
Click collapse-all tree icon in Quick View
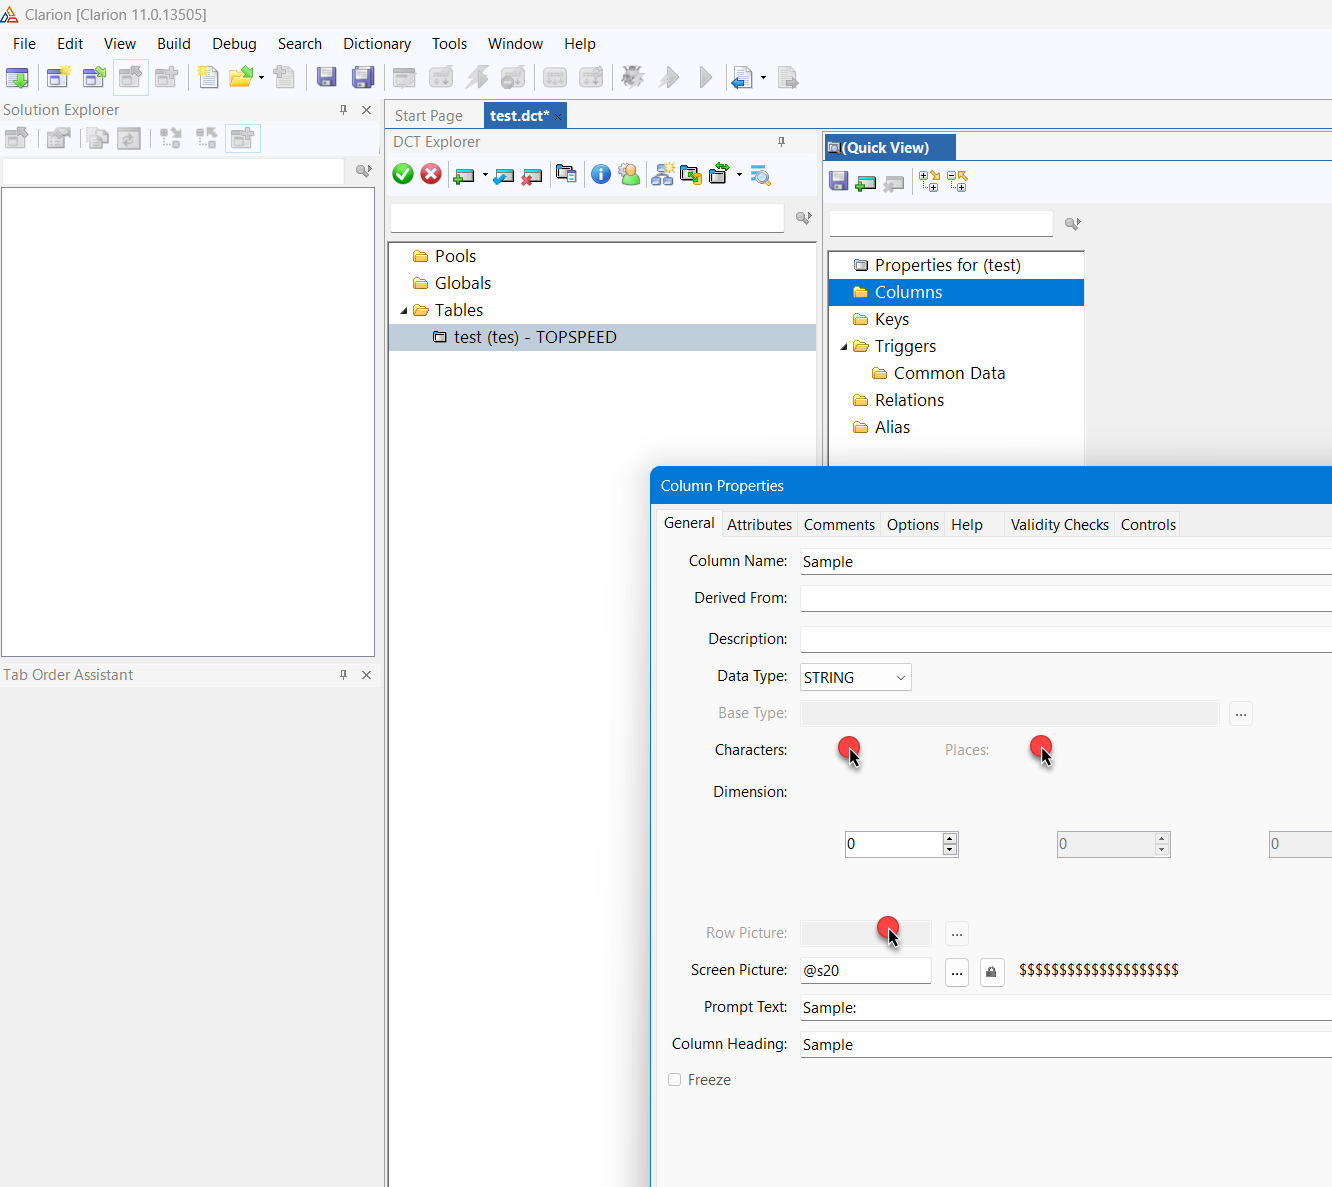click(x=957, y=181)
